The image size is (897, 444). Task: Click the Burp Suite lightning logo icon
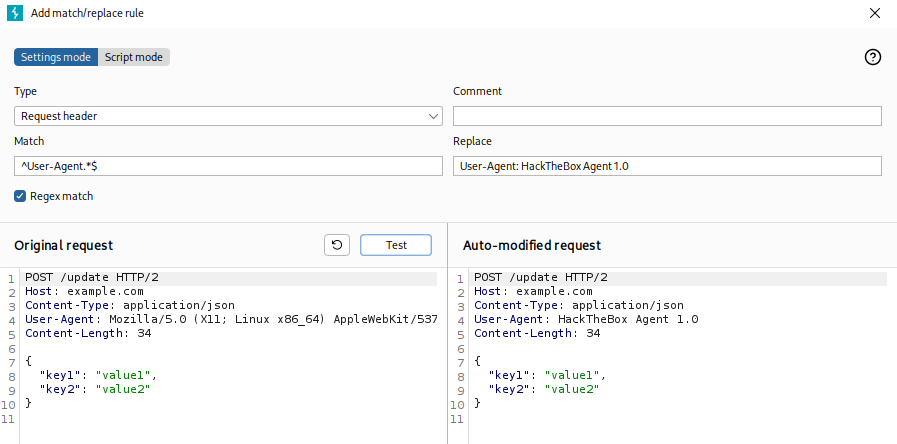click(x=15, y=13)
